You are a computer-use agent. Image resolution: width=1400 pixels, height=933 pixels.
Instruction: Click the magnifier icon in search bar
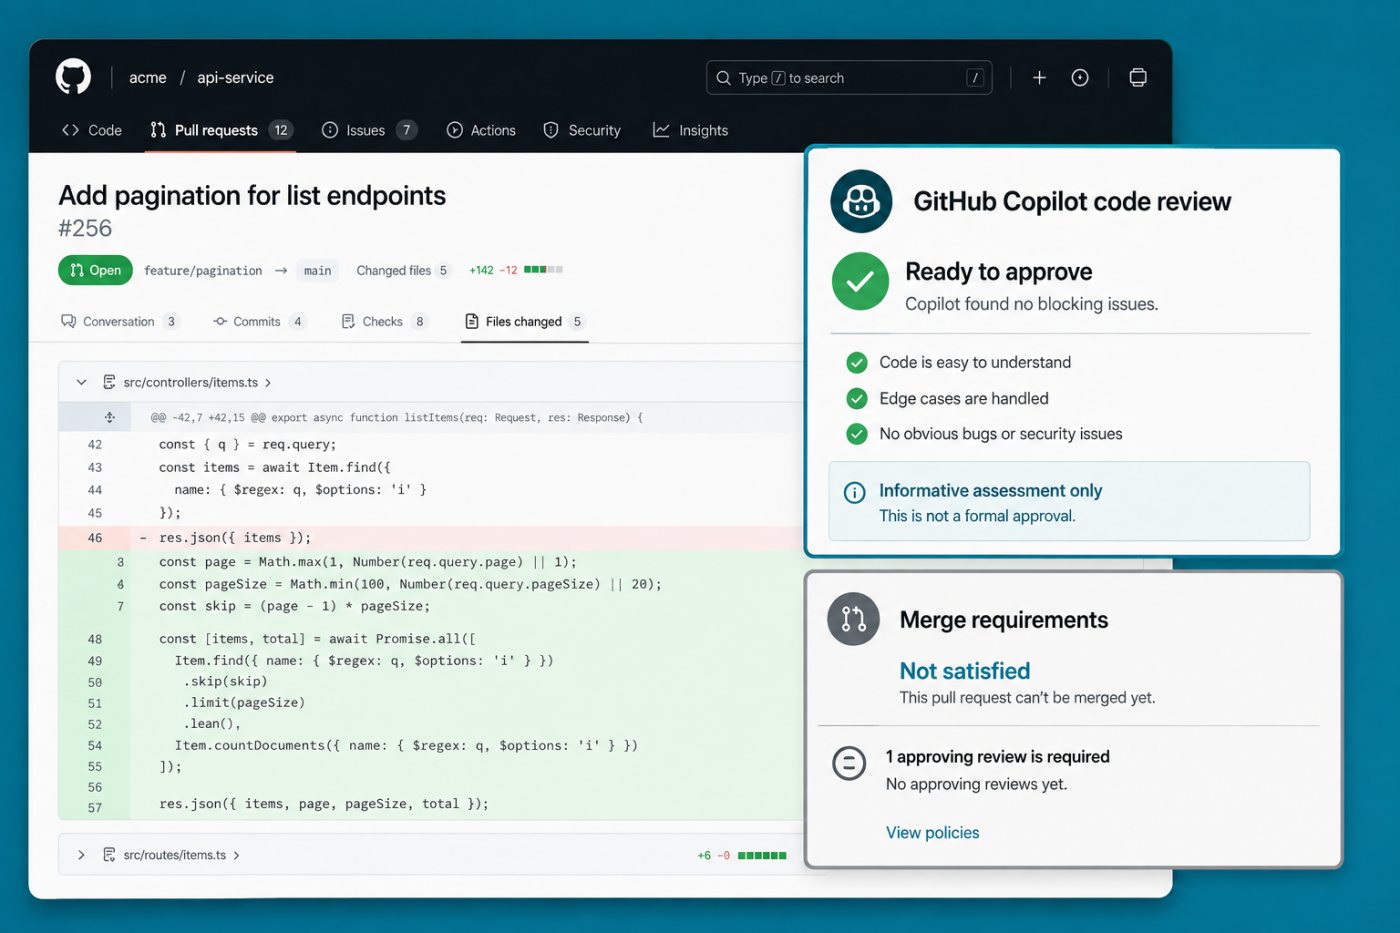[723, 78]
